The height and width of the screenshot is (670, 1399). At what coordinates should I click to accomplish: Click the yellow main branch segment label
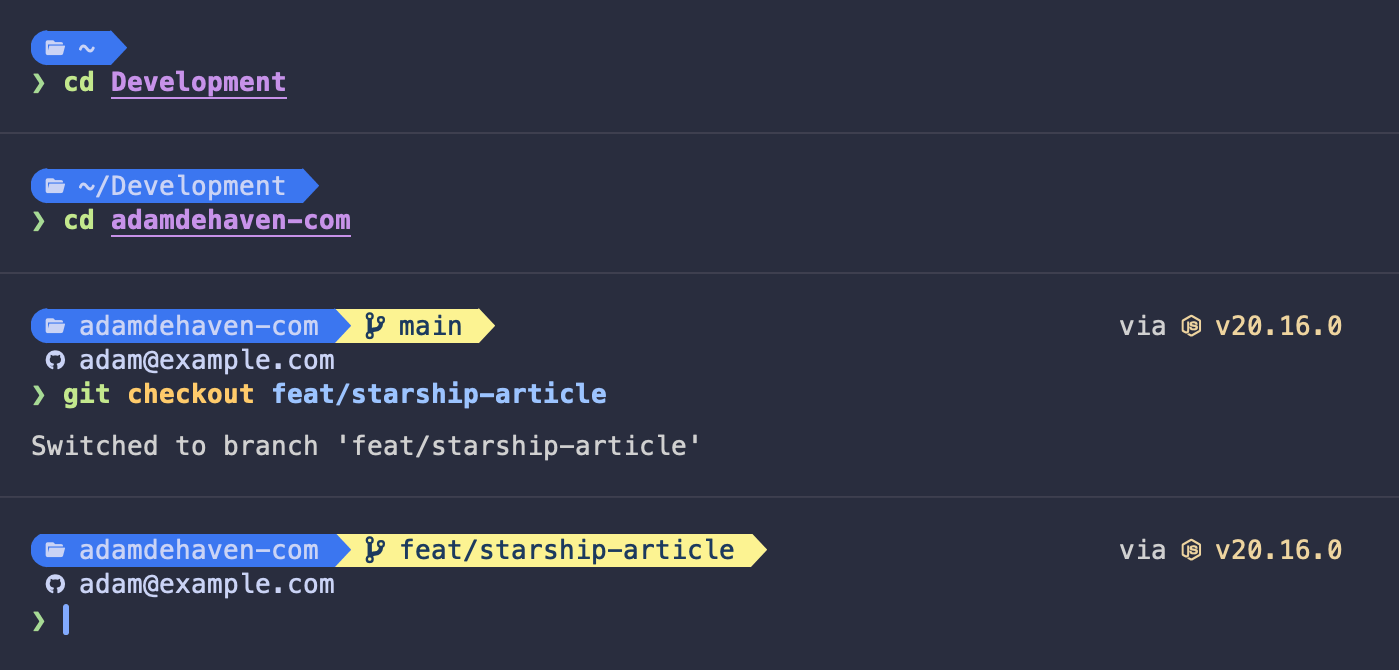point(430,326)
